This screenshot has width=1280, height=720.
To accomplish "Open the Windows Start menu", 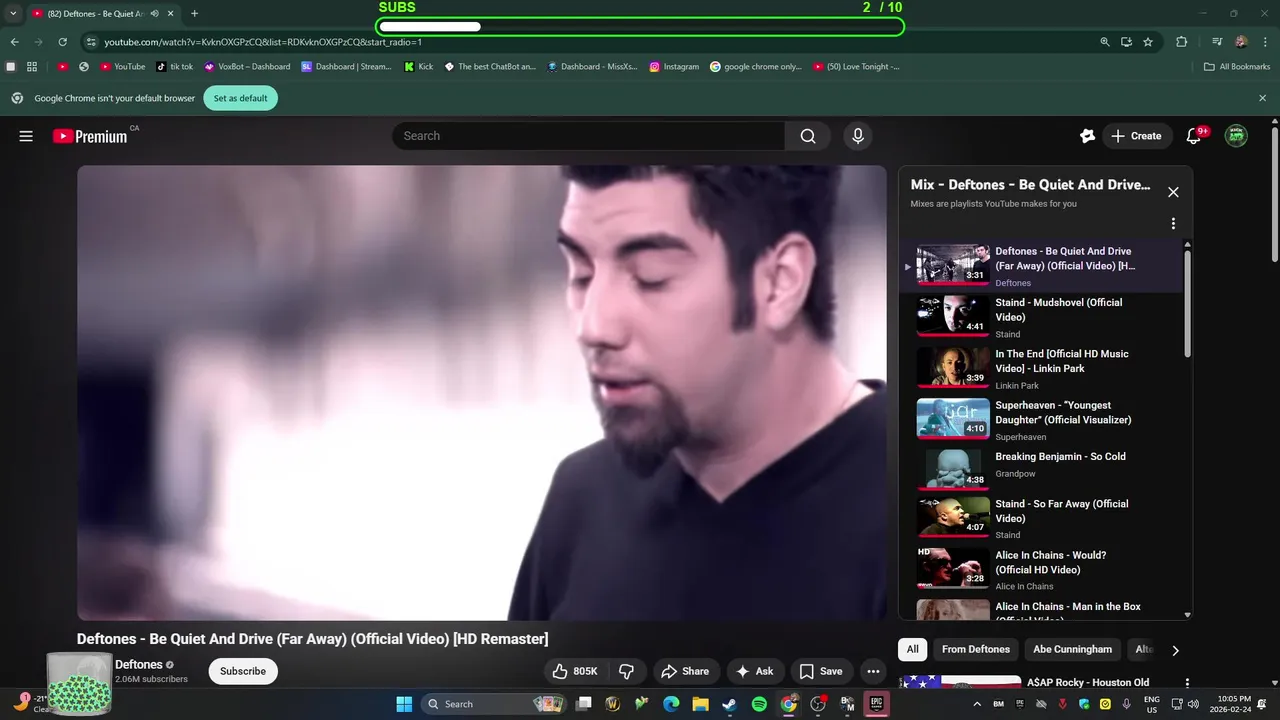I will point(404,704).
